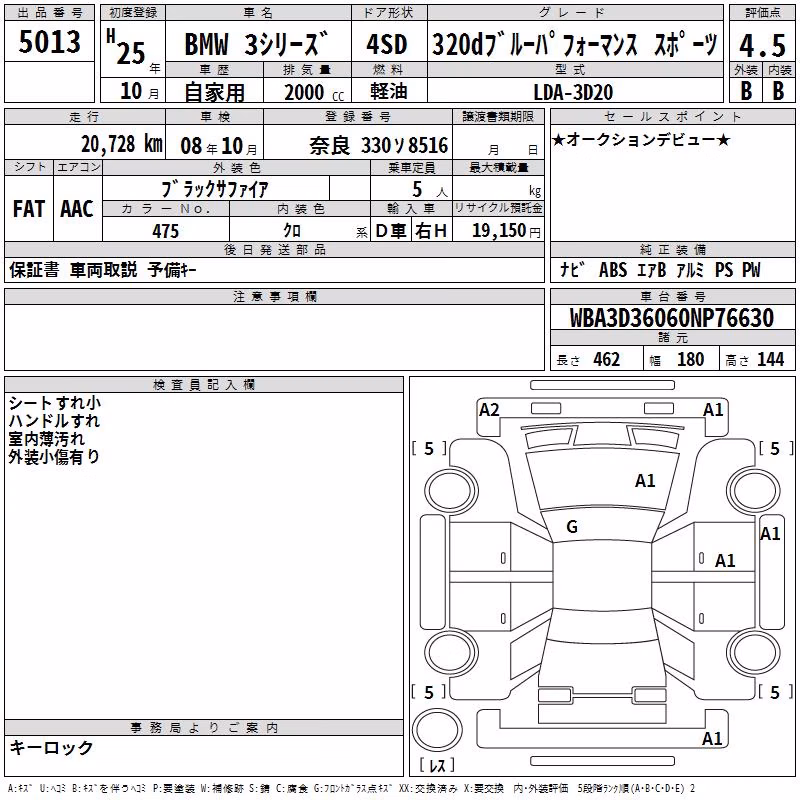
Task: Click the spare tire circle above [レス]
Action: (437, 729)
